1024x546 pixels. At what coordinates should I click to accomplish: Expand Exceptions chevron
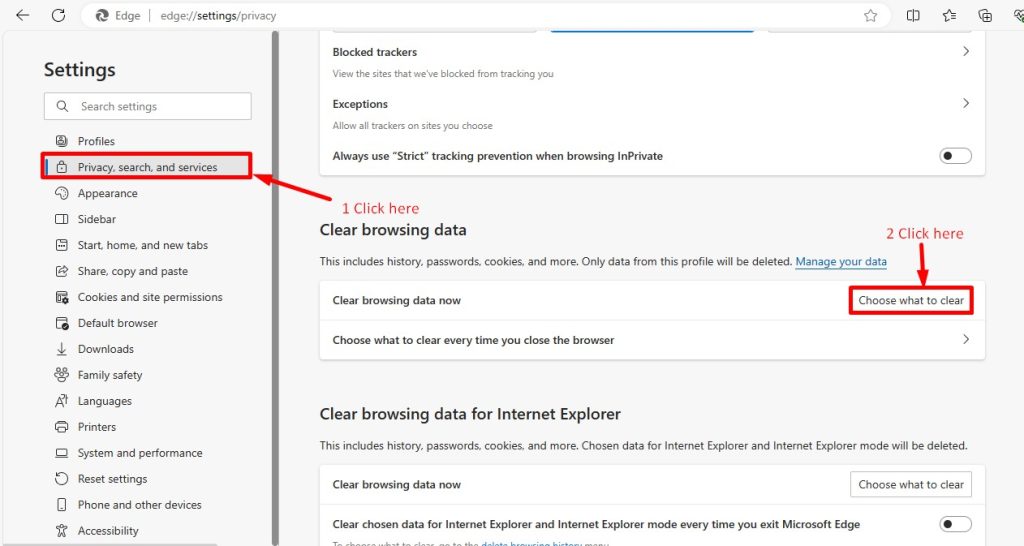[966, 103]
